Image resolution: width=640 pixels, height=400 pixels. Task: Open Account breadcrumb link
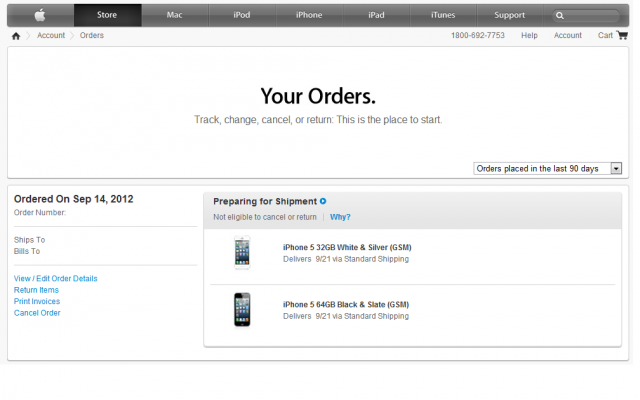[x=51, y=36]
